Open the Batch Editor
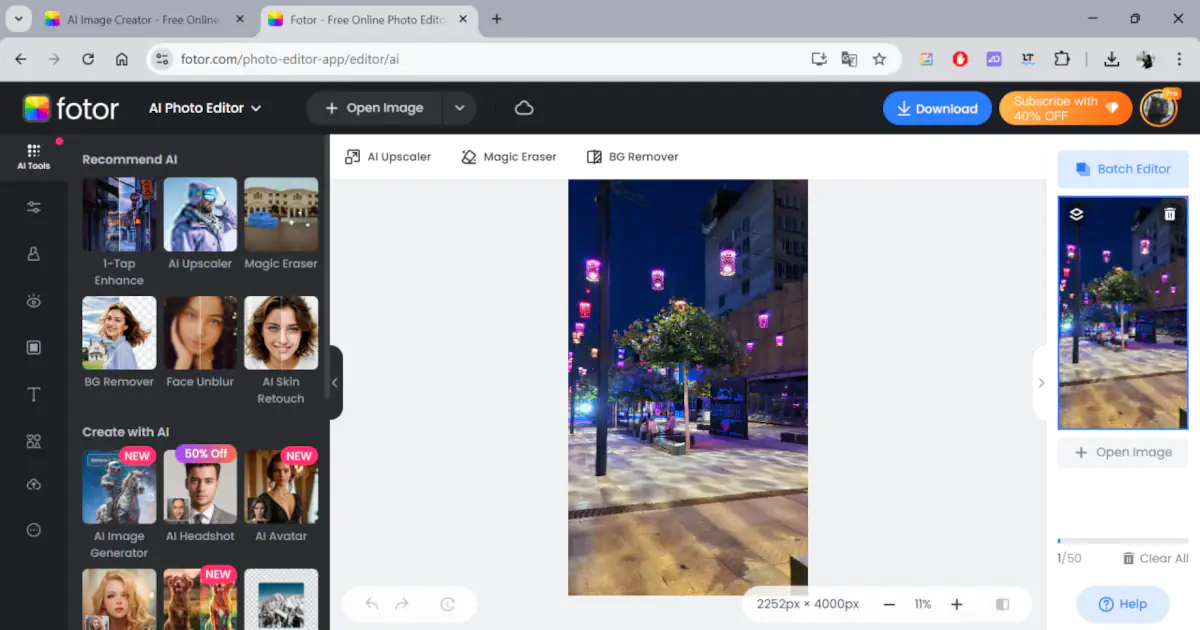 [x=1123, y=169]
